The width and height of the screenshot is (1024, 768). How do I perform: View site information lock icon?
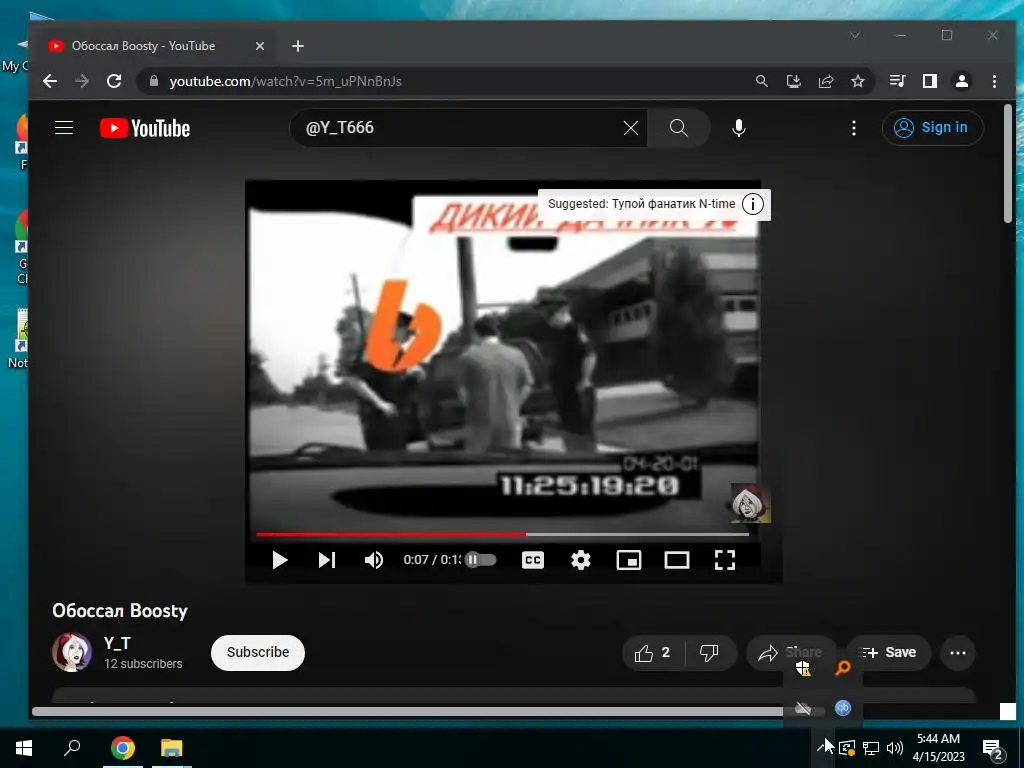point(154,81)
